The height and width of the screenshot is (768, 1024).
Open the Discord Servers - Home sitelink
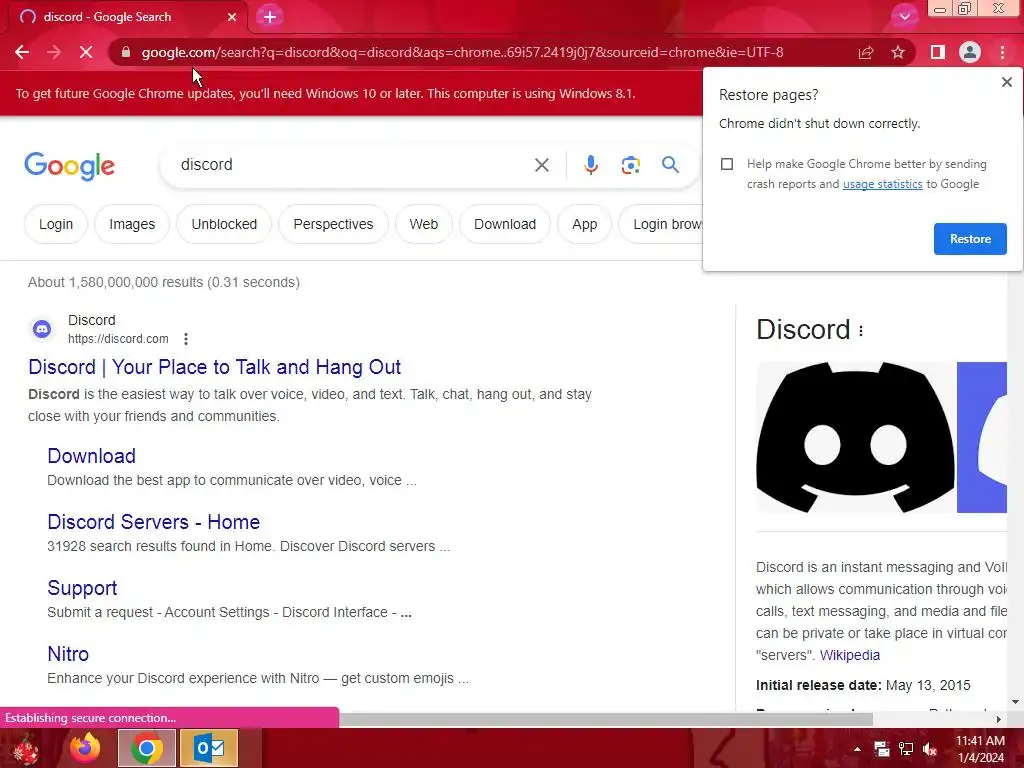click(x=153, y=522)
